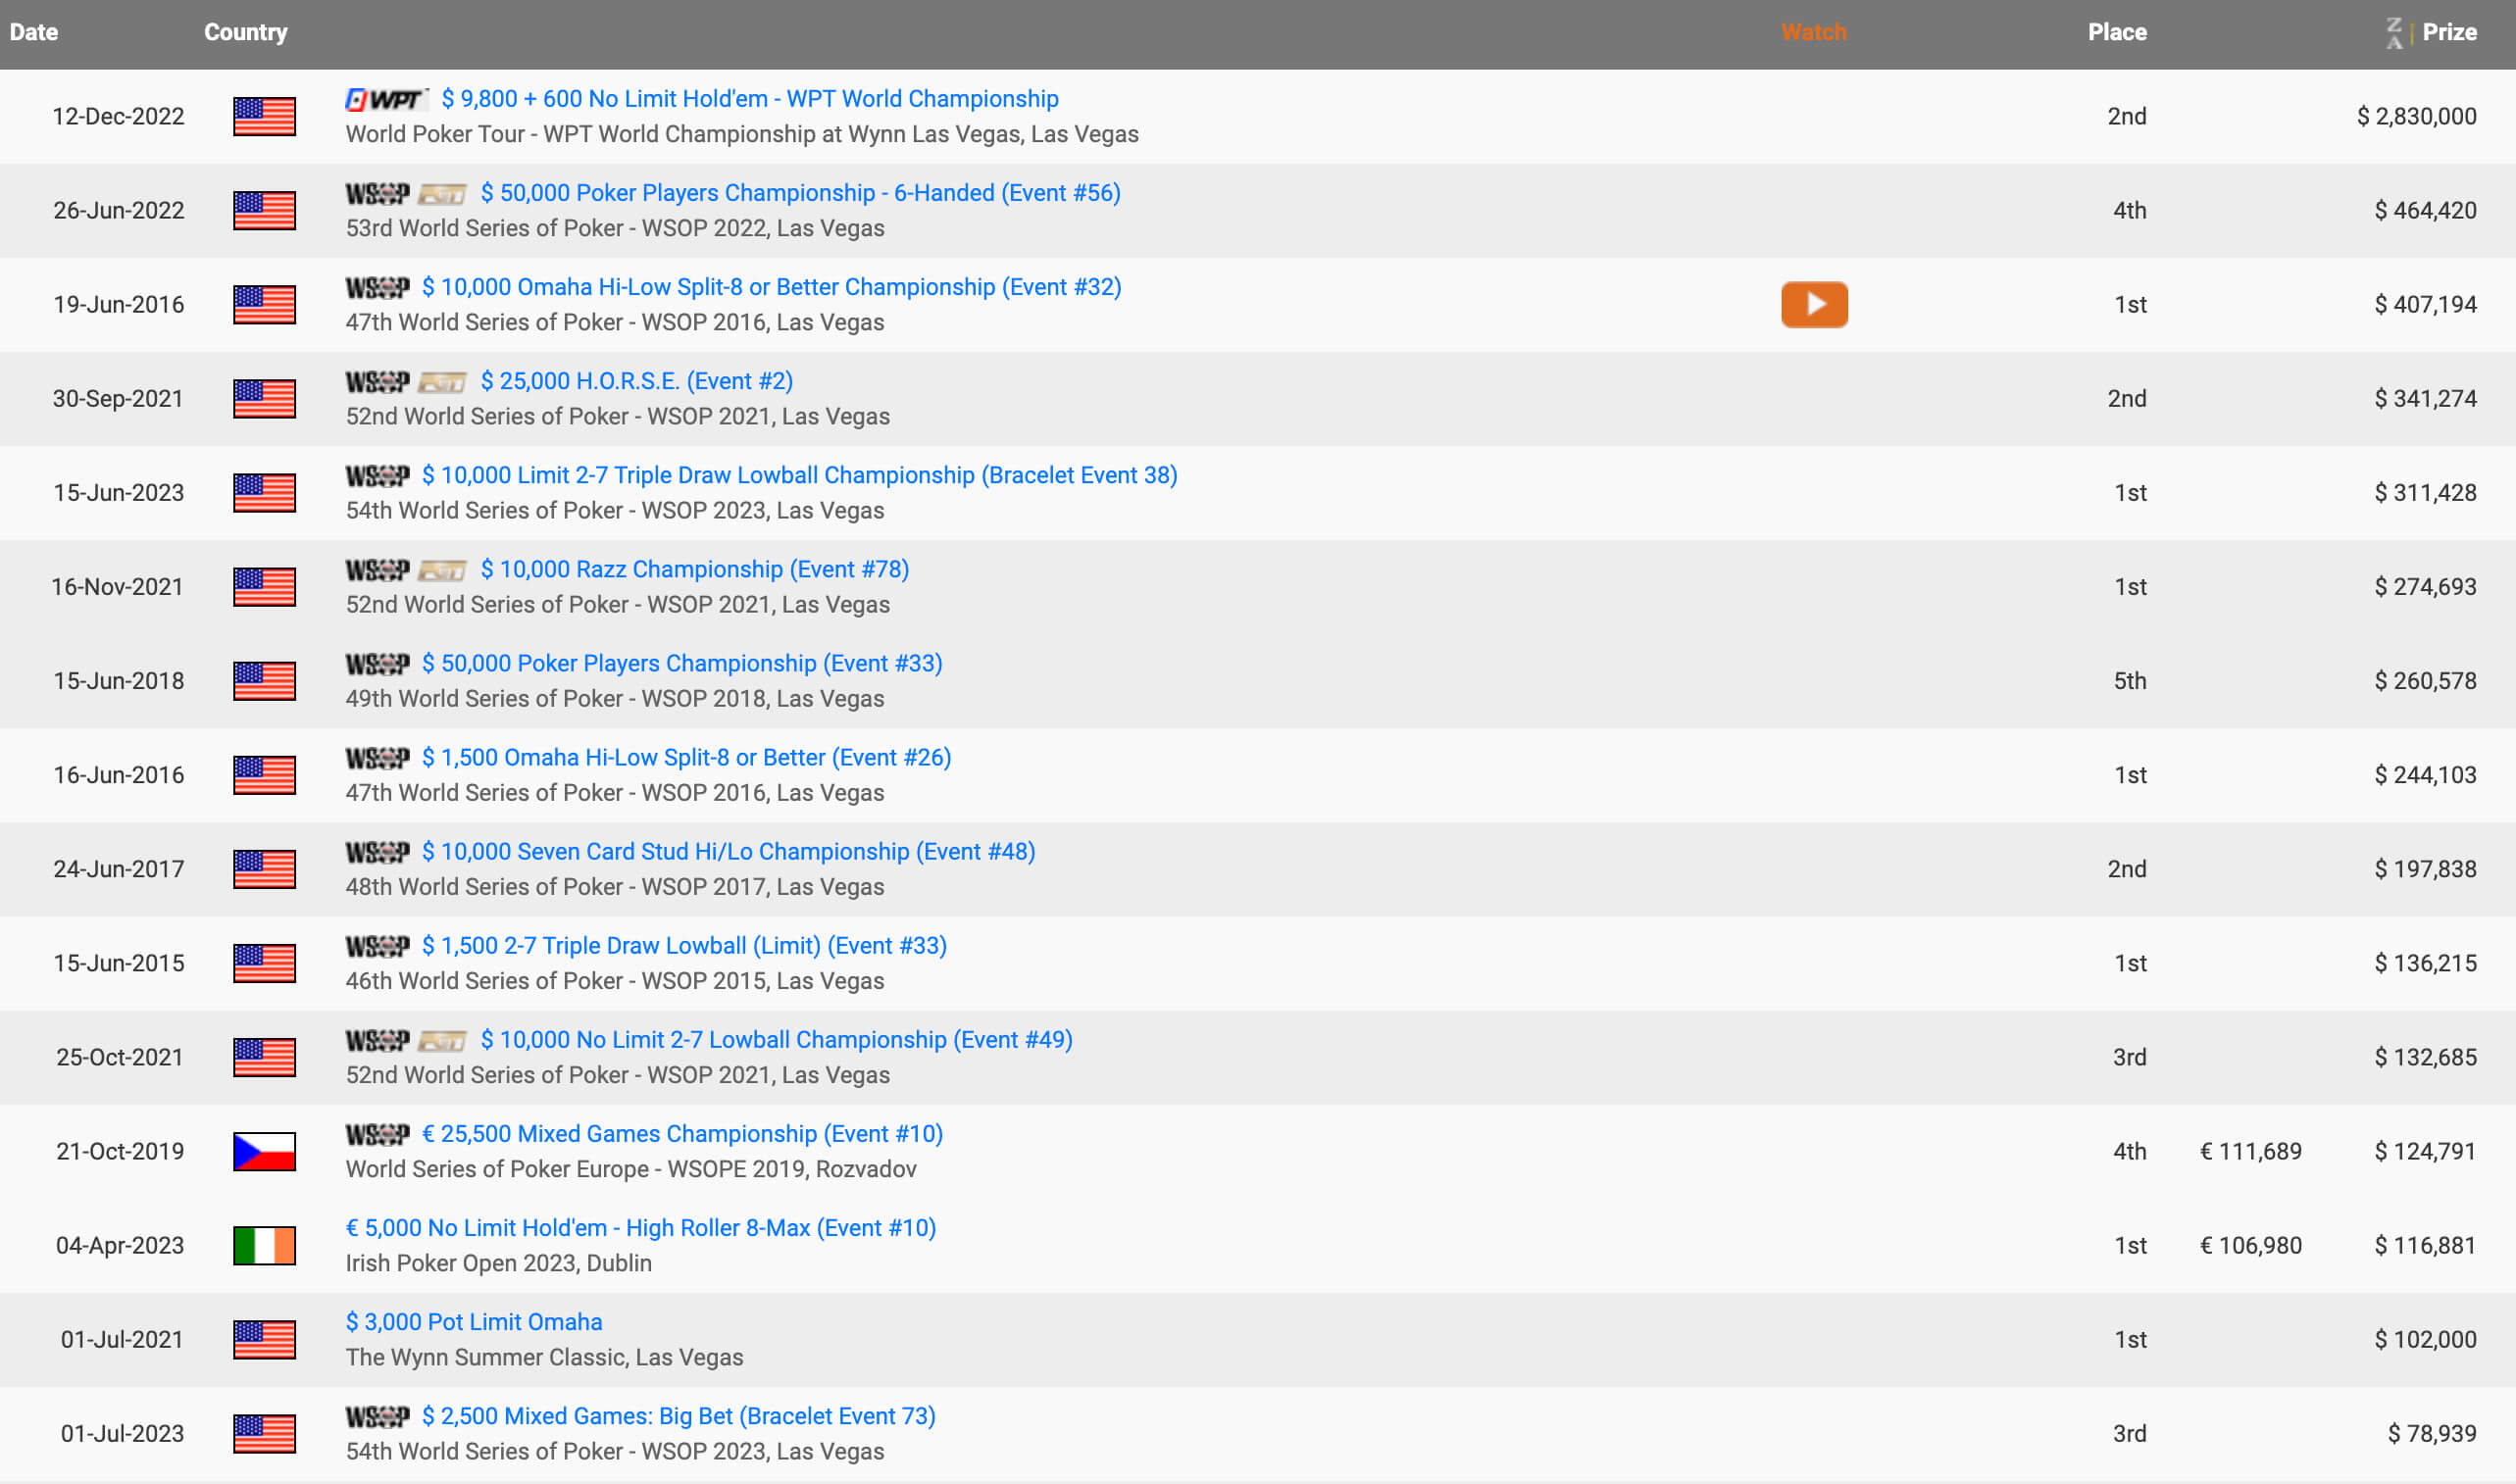Sort by the Place column header
Viewport: 2516px width, 1484px height.
tap(2116, 32)
